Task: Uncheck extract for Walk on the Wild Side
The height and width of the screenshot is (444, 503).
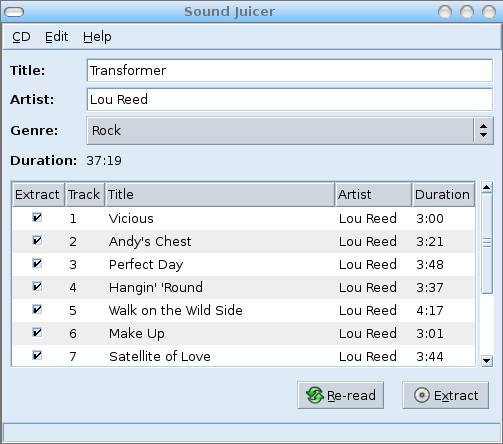Action: click(x=37, y=310)
